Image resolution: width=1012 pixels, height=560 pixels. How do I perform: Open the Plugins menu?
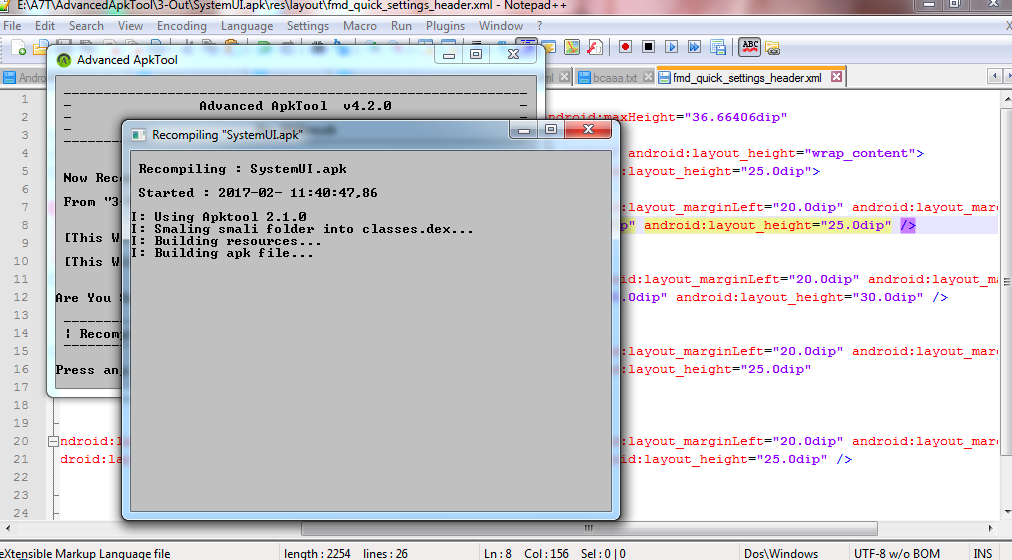click(445, 26)
